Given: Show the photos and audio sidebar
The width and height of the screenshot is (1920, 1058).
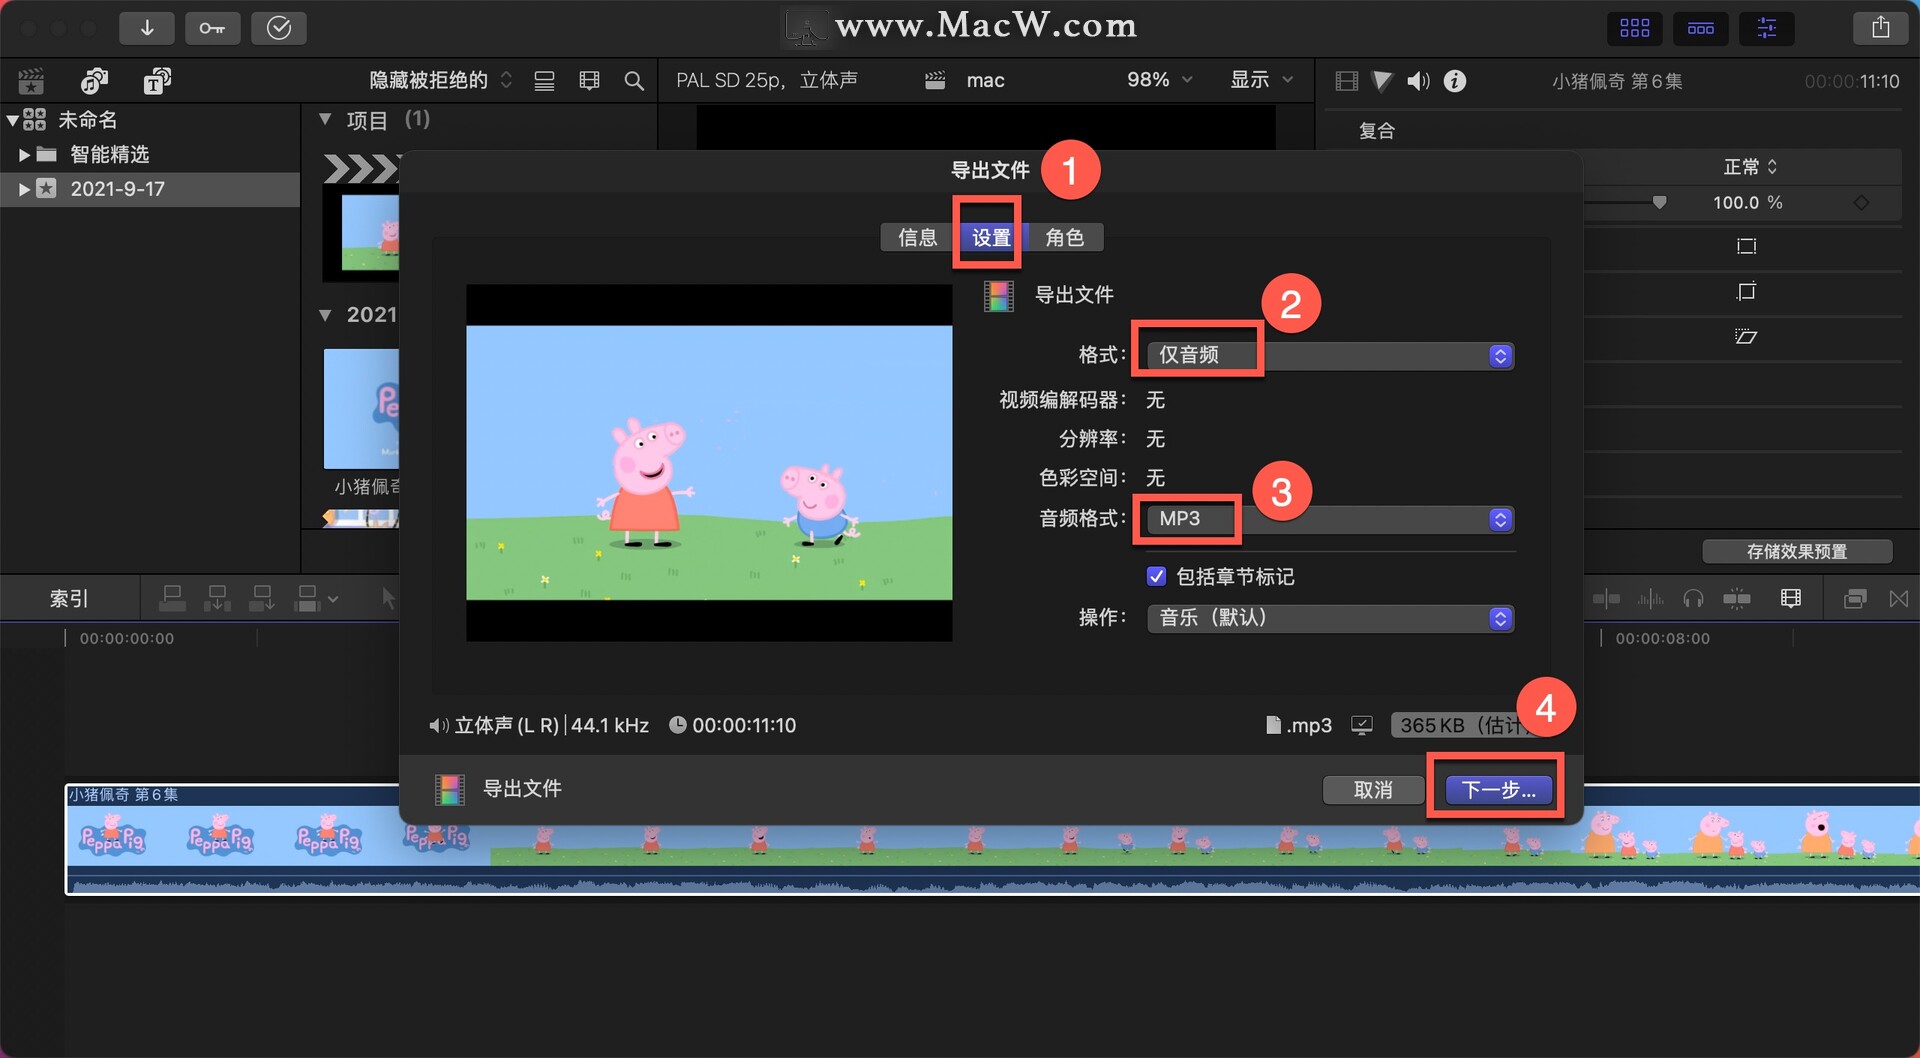Looking at the screenshot, I should click(94, 81).
